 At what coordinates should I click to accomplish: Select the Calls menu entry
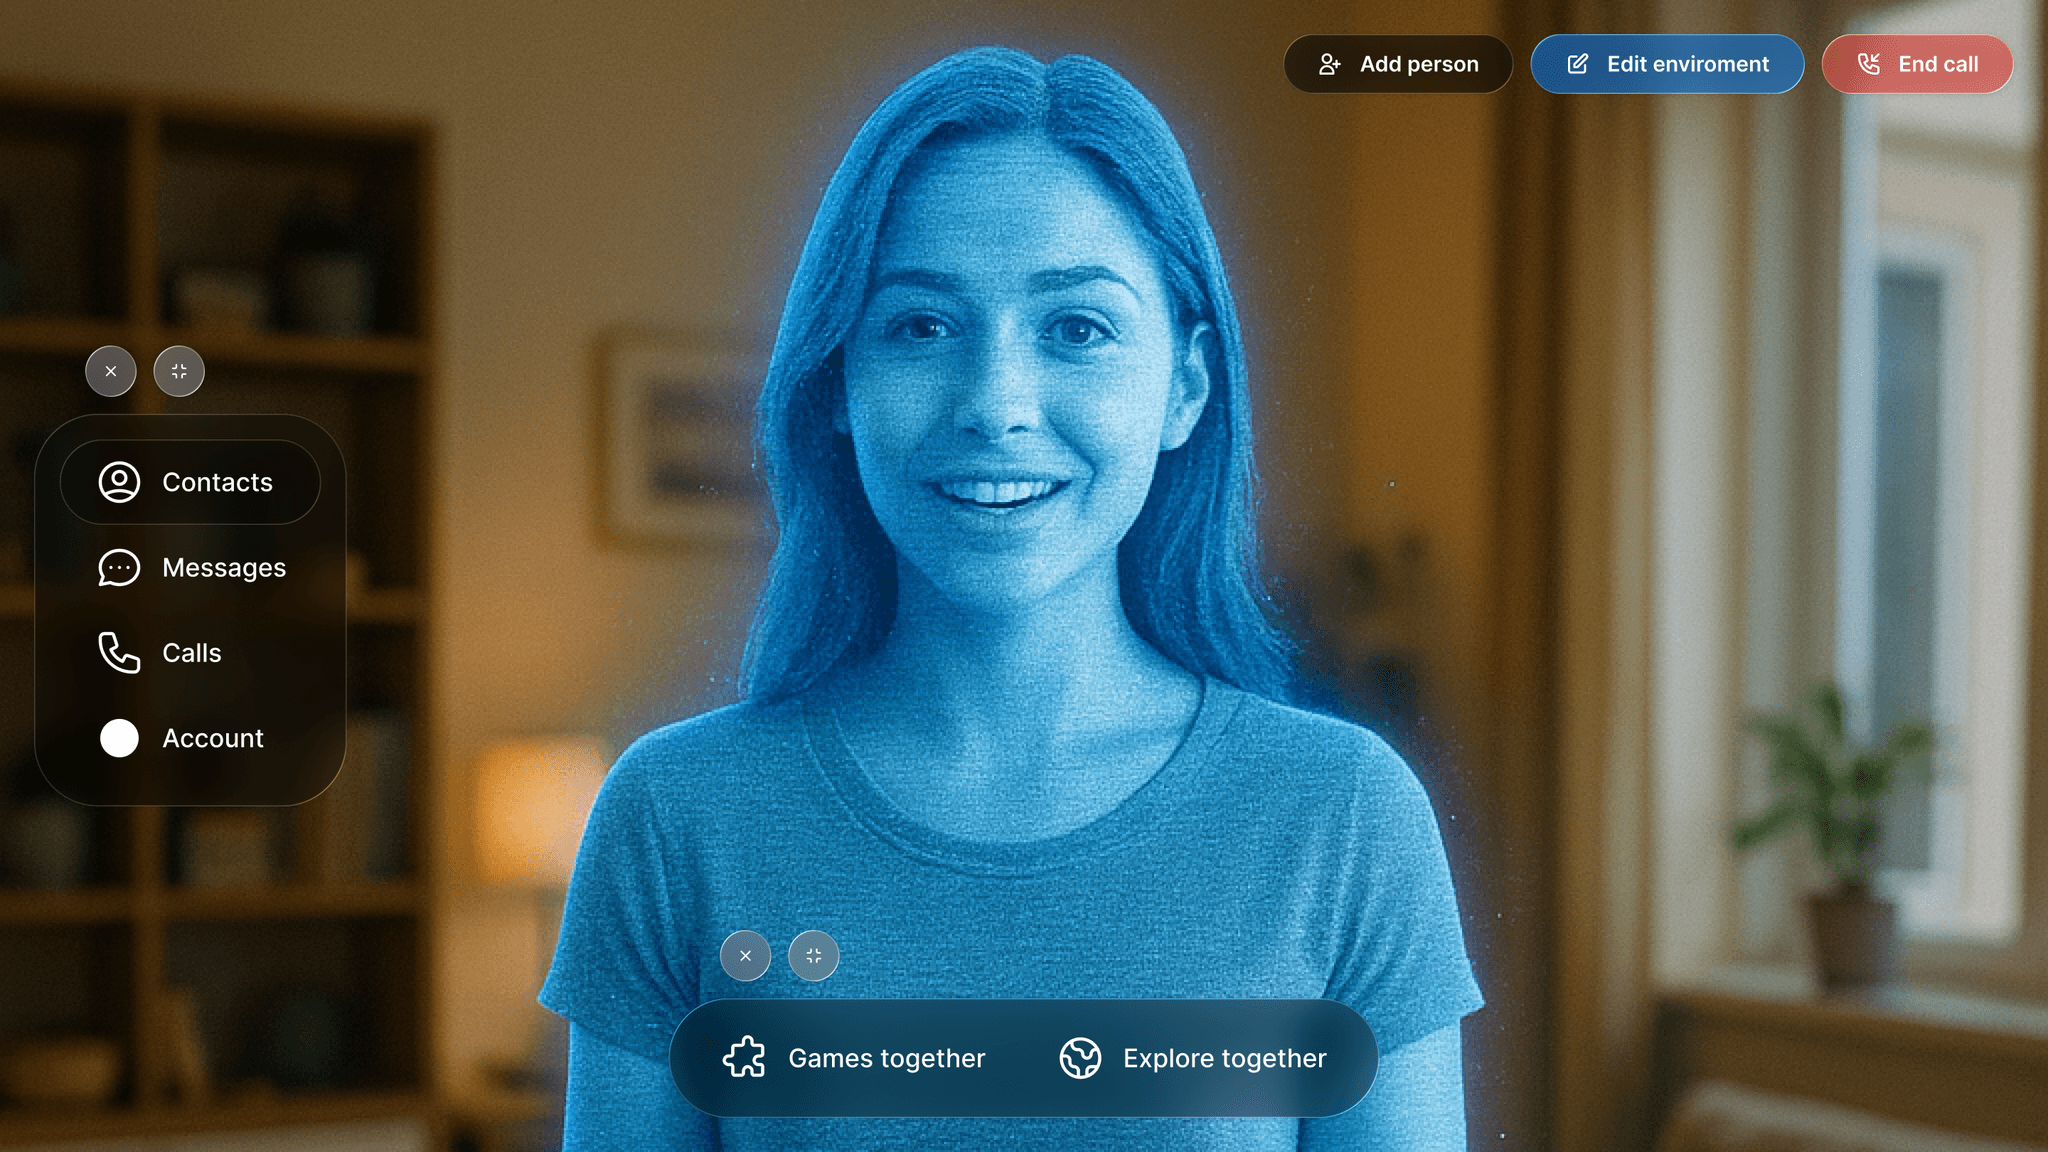[x=192, y=653]
